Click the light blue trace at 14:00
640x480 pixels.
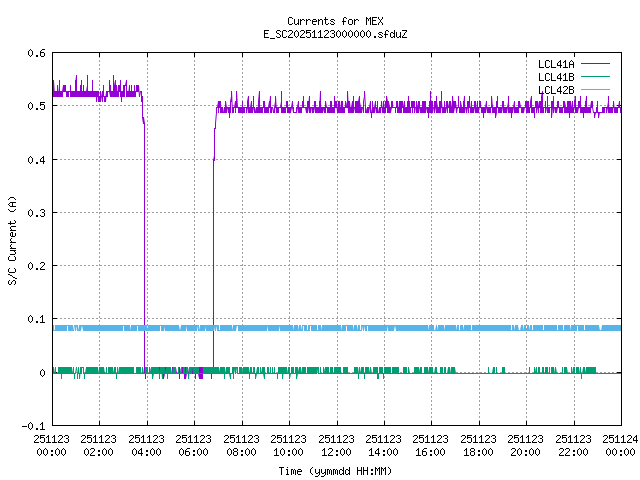[x=383, y=327]
